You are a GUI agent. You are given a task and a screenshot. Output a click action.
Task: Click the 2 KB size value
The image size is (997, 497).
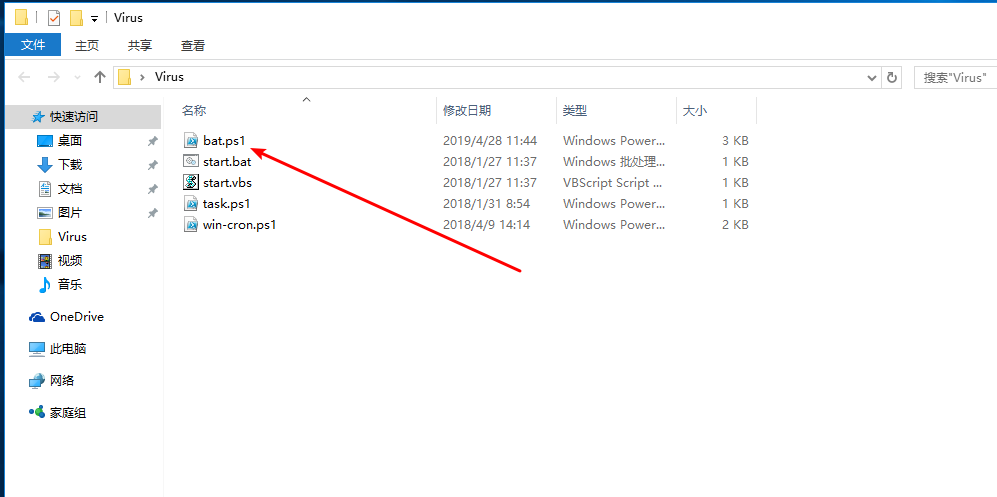pyautogui.click(x=735, y=224)
